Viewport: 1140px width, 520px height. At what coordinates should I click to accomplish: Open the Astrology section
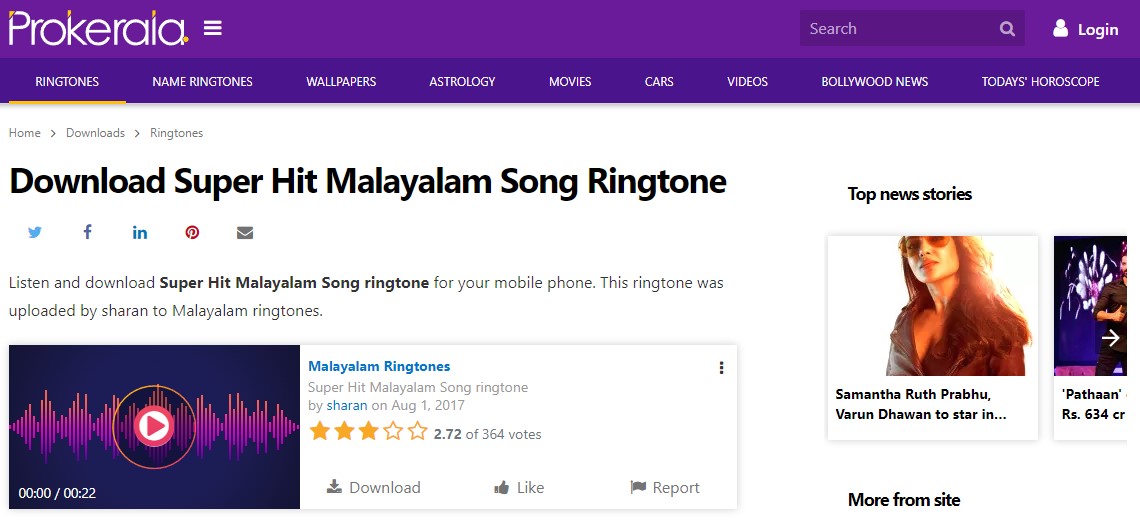pos(462,82)
